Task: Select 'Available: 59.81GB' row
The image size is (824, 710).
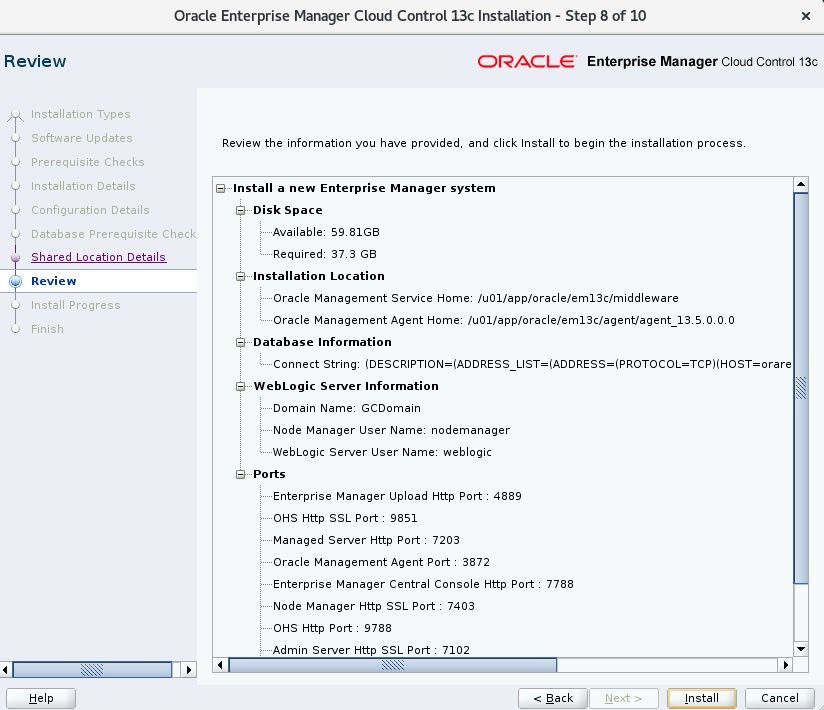Action: pyautogui.click(x=326, y=232)
